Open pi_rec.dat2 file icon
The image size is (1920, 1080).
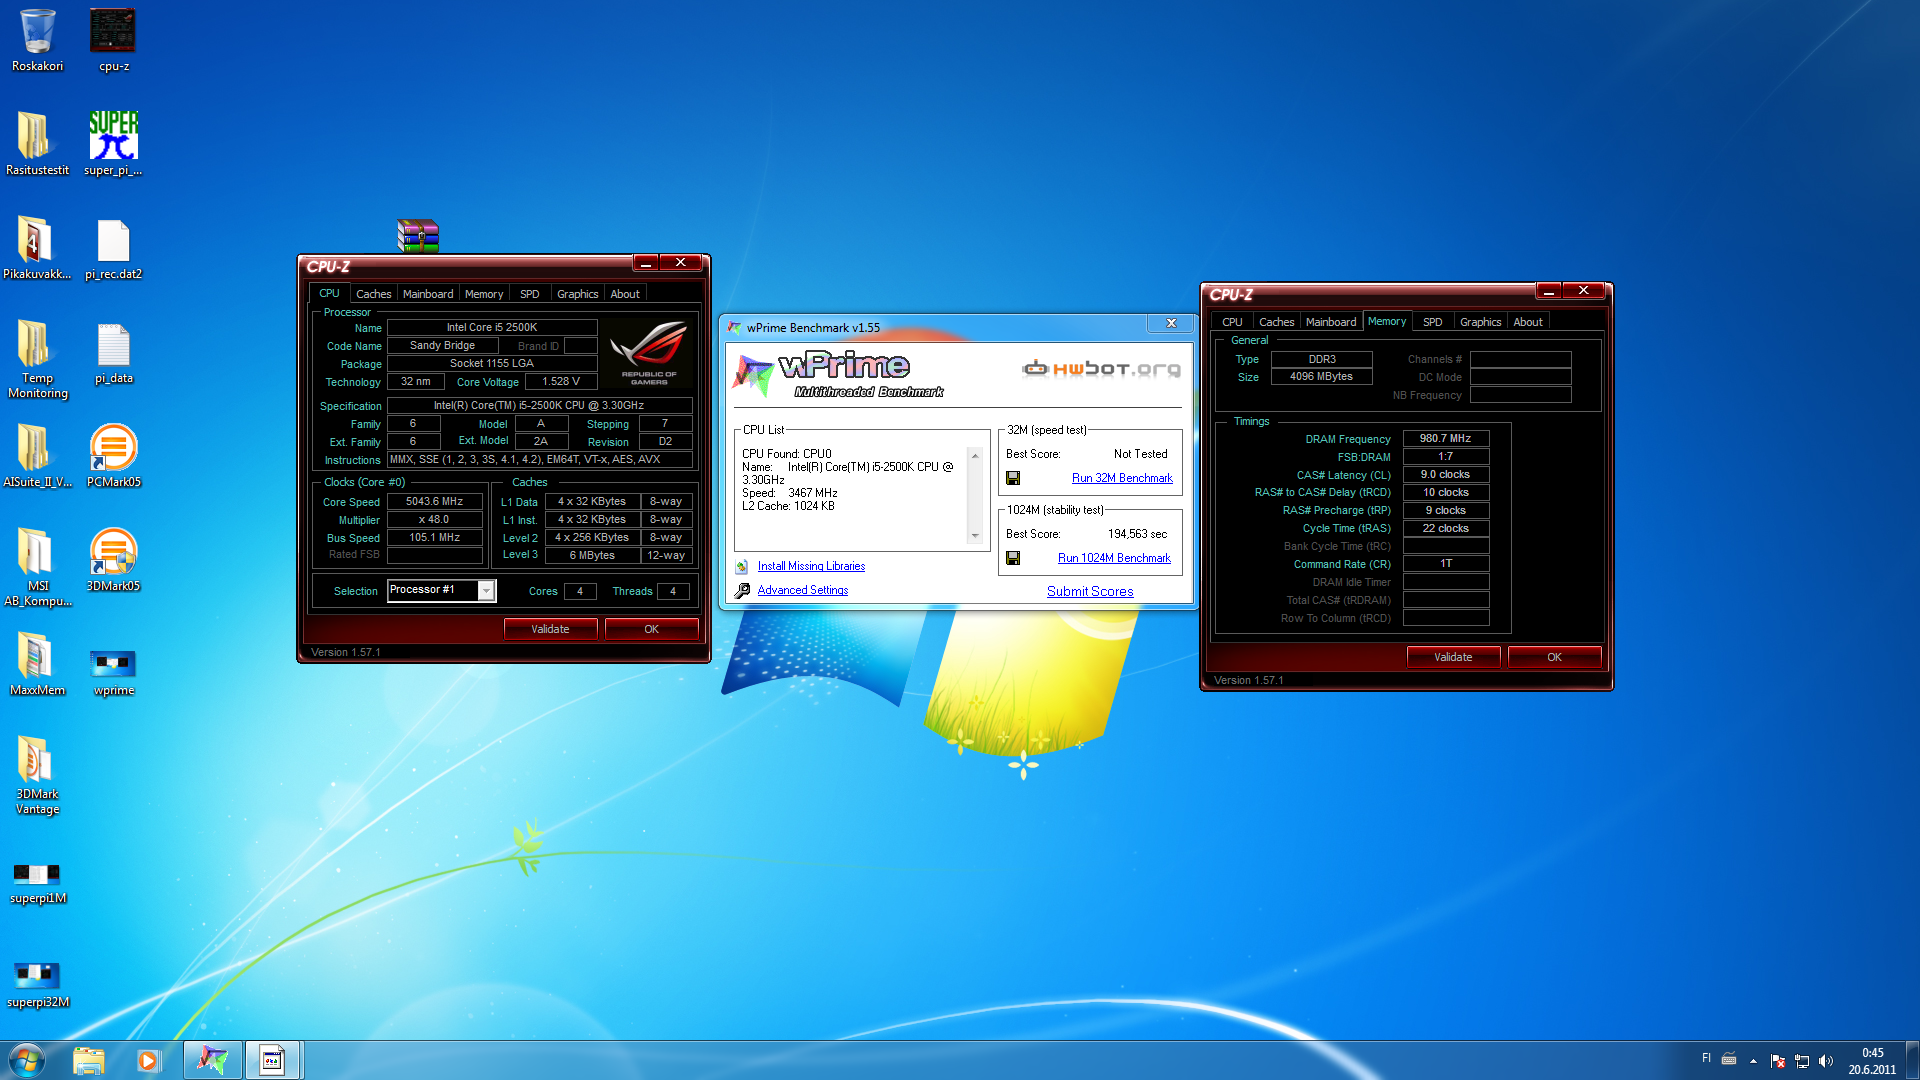113,247
